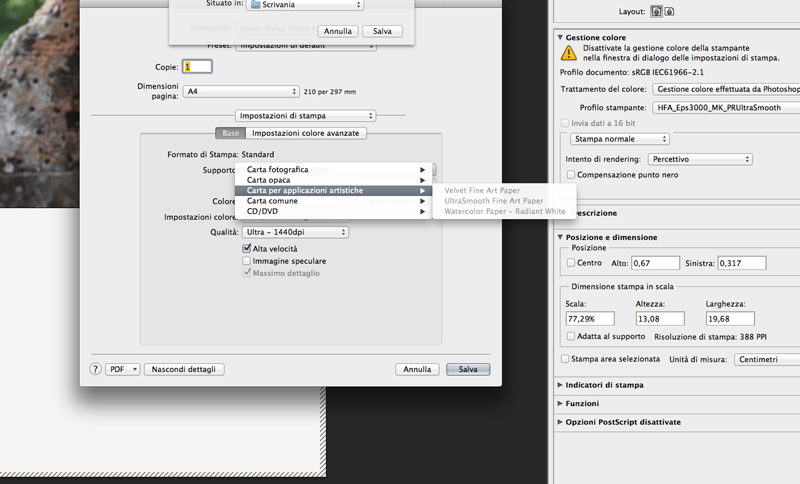The height and width of the screenshot is (484, 800).
Task: Expand the Indicatori di stampa section
Action: click(559, 384)
